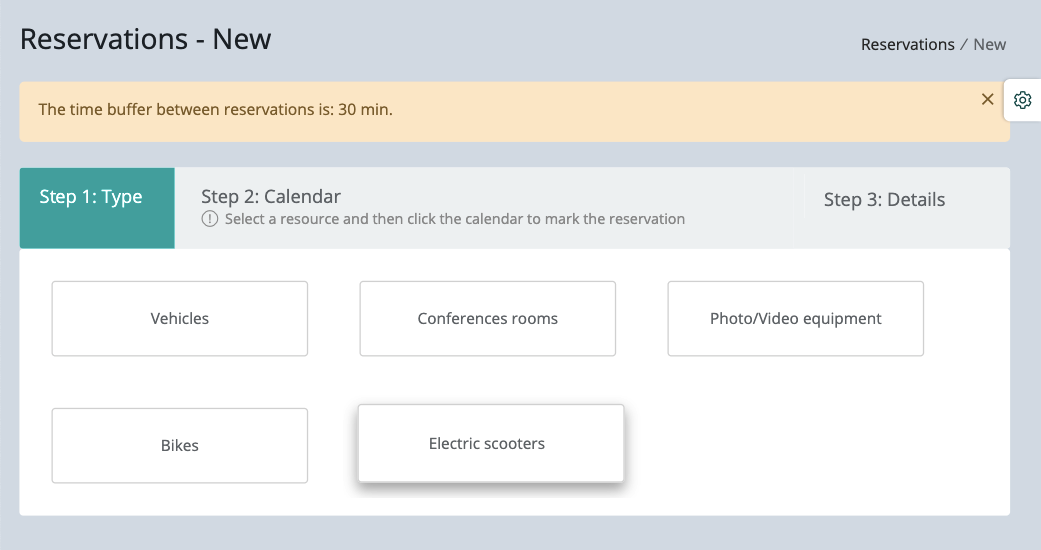This screenshot has width=1041, height=550.
Task: Switch to Step 2: Calendar
Action: coord(483,208)
